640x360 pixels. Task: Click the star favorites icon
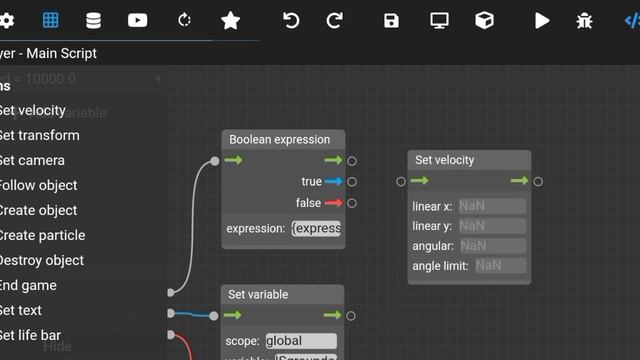coord(230,20)
